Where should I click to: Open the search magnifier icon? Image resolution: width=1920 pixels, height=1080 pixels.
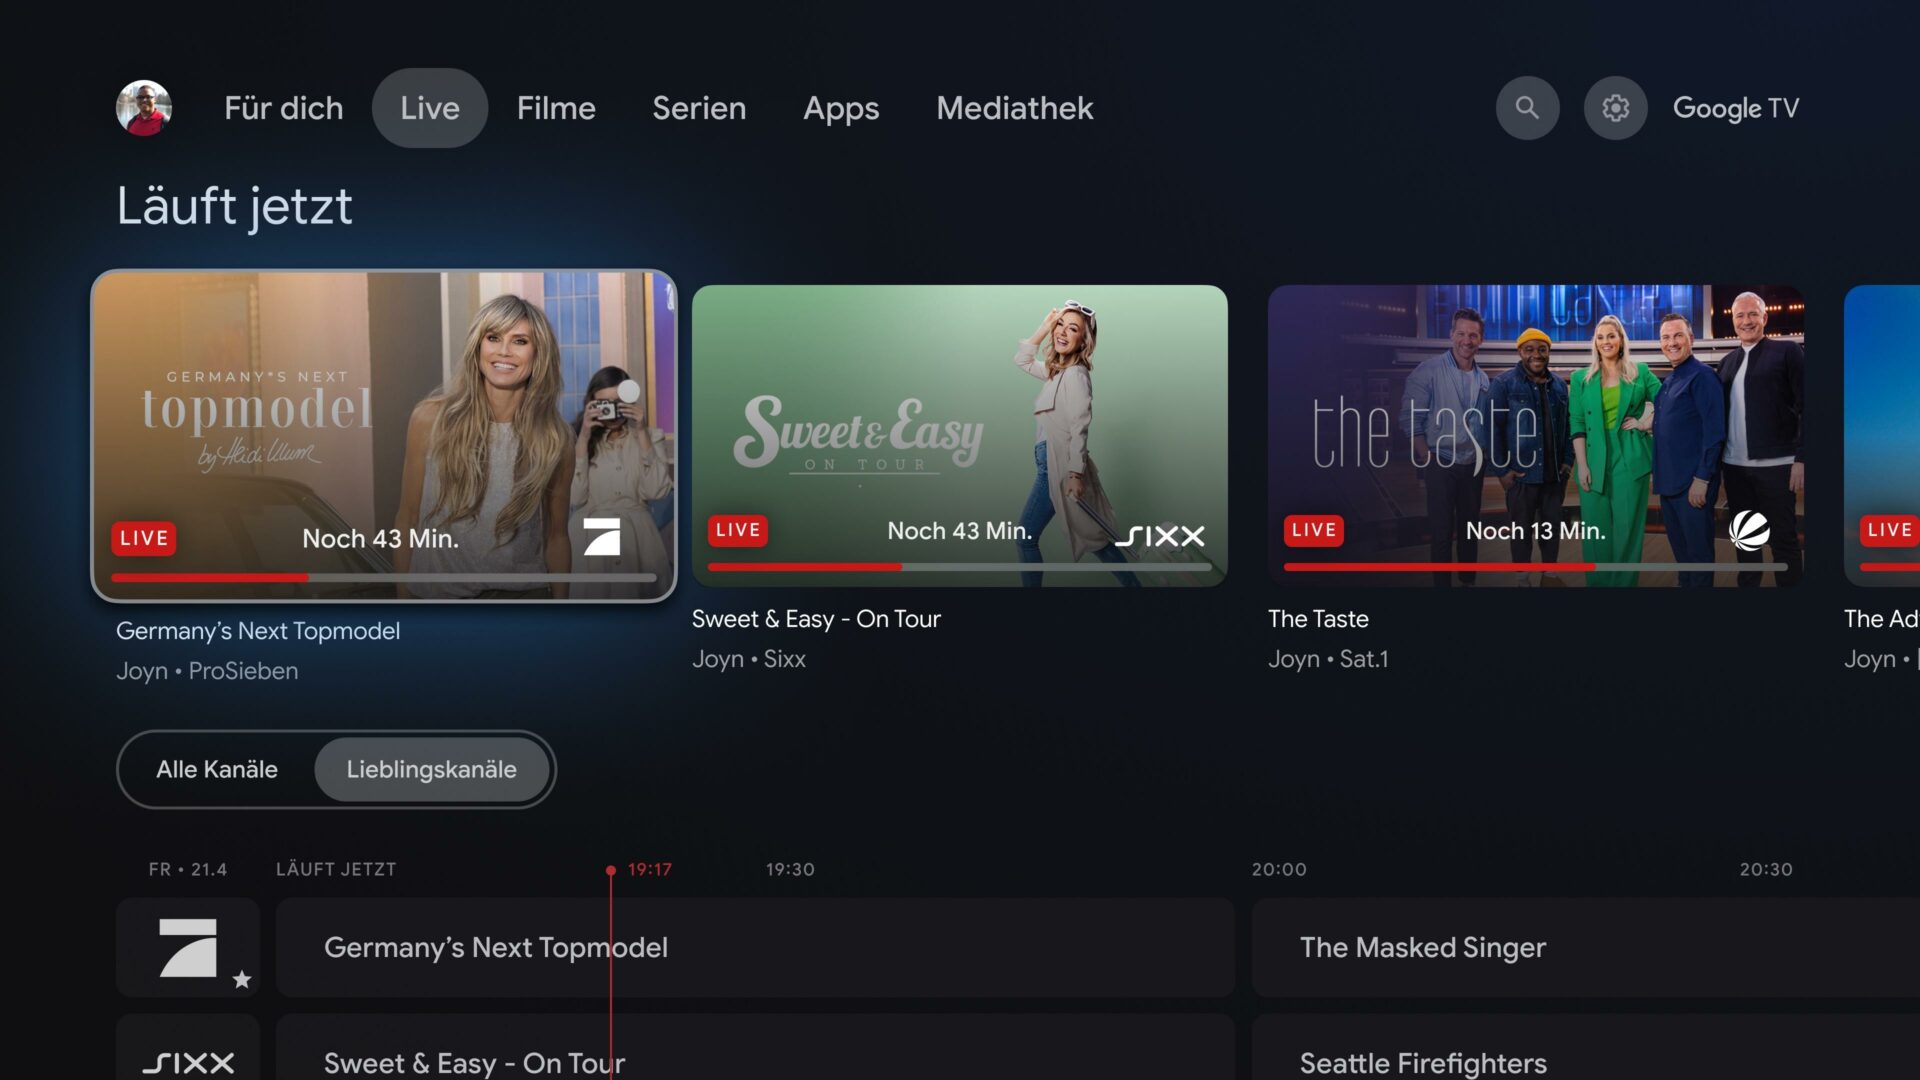point(1526,108)
